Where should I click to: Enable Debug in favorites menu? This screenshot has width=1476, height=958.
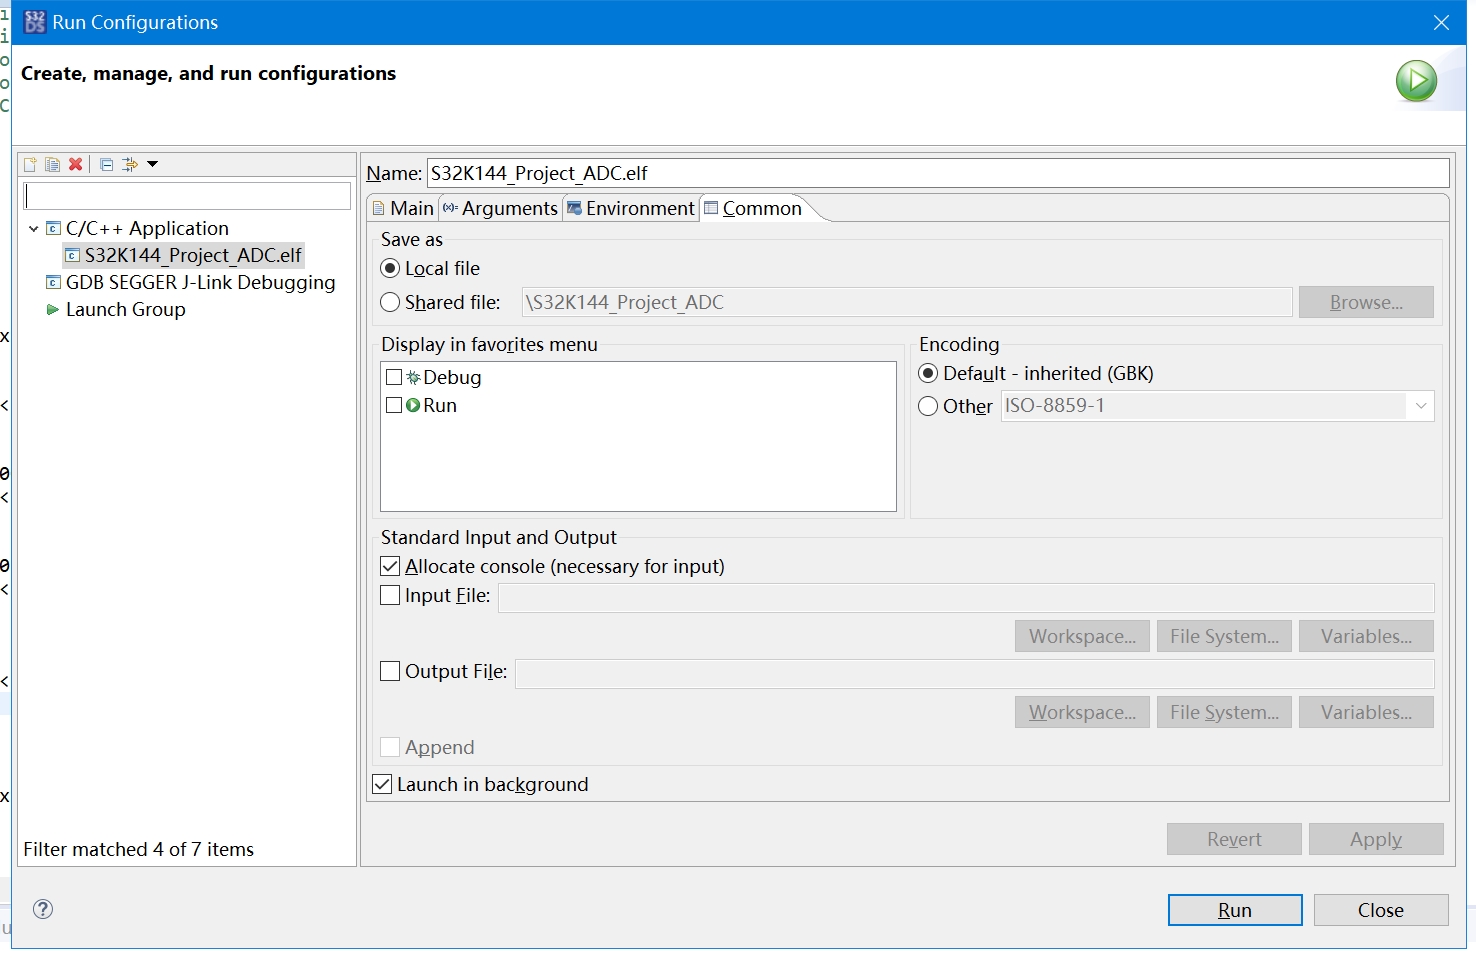(x=394, y=378)
